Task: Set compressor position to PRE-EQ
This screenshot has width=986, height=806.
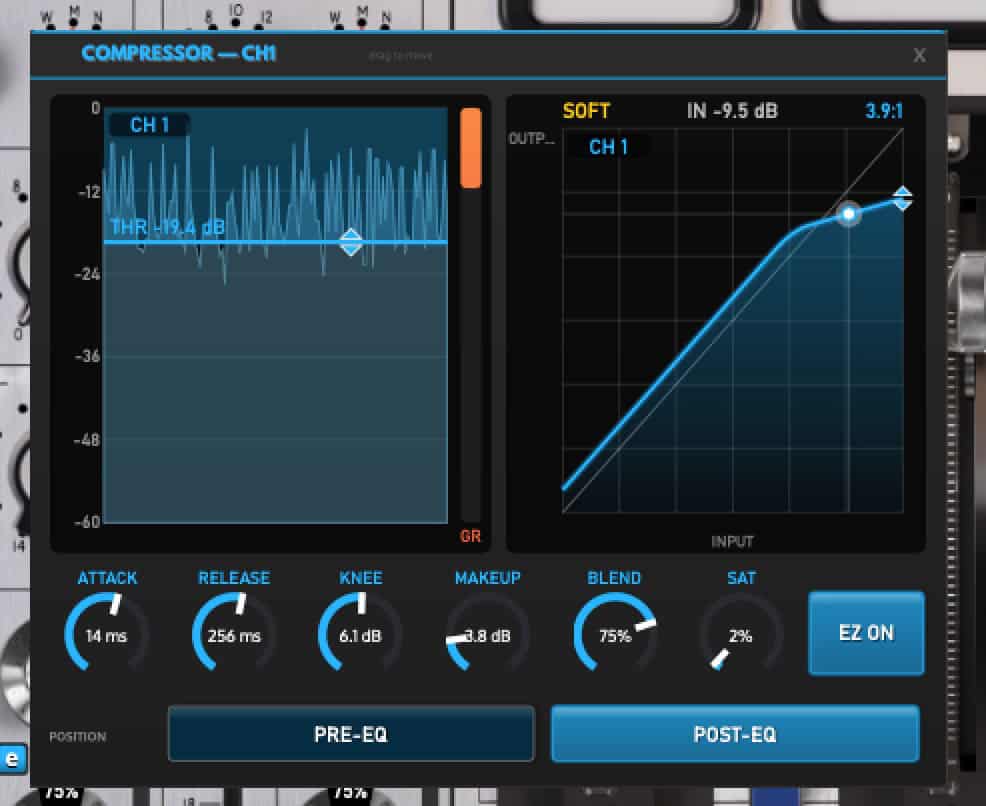Action: 351,734
